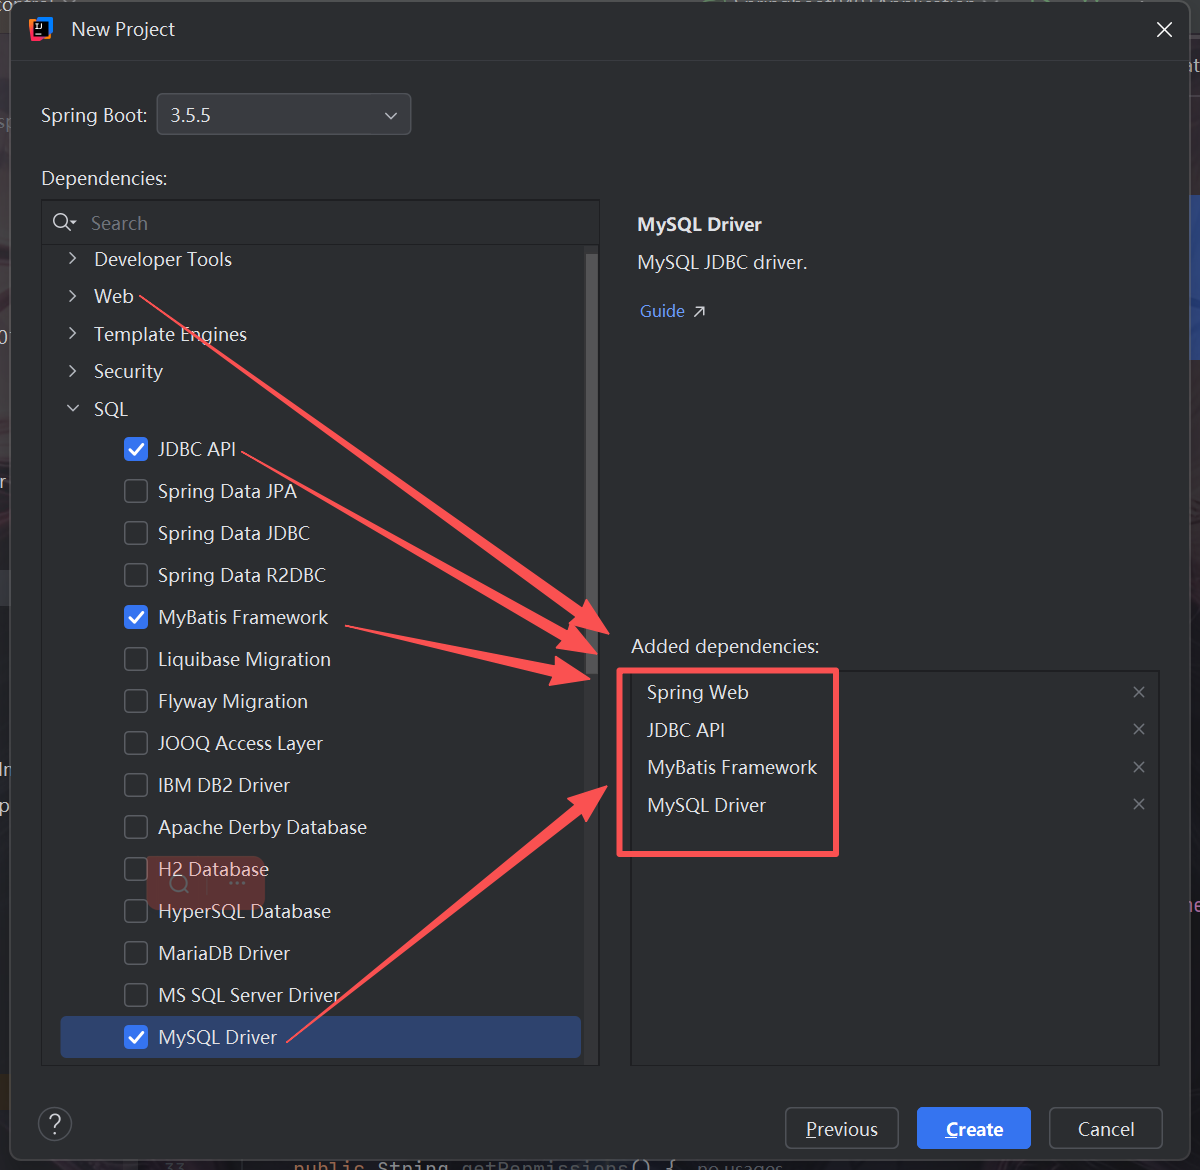
Task: Select the Apache Derby Database row label
Action: click(262, 827)
